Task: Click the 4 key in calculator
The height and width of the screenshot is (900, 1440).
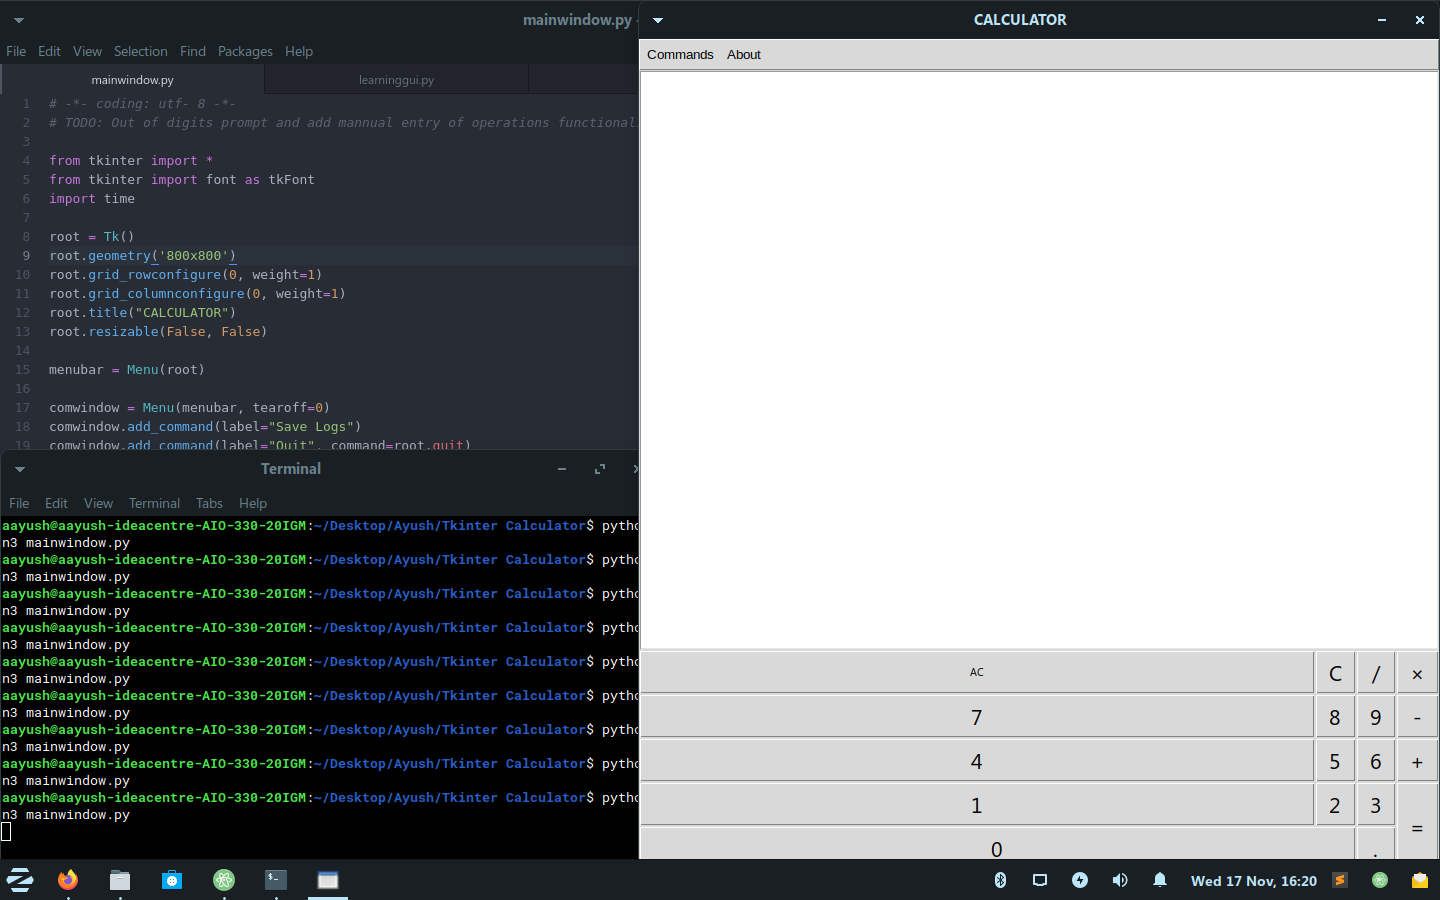Action: [977, 761]
